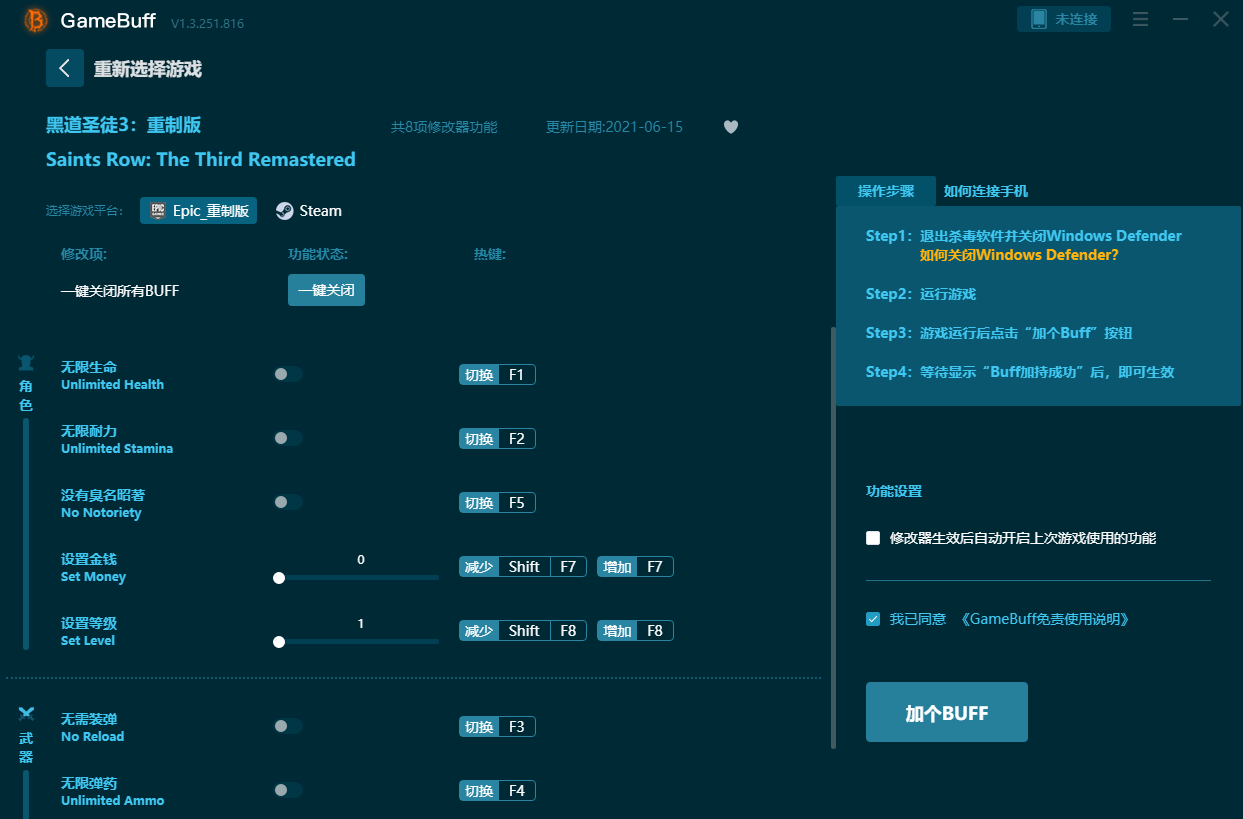Enable the No Notoriety toggle
The image size is (1243, 819).
pos(288,502)
